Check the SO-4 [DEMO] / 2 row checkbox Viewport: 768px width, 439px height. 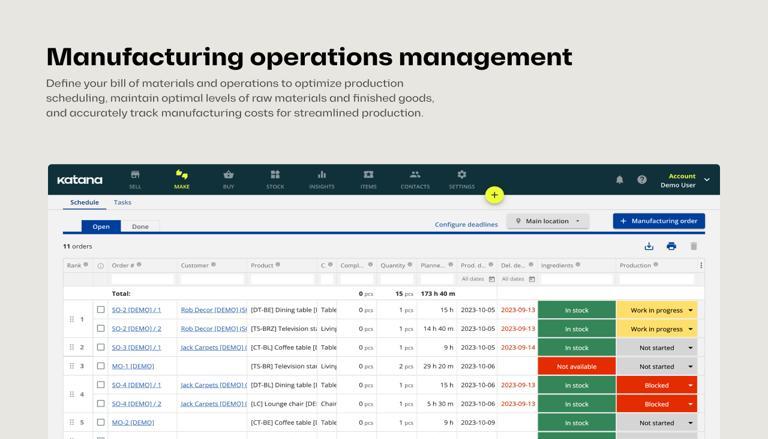pyautogui.click(x=100, y=403)
